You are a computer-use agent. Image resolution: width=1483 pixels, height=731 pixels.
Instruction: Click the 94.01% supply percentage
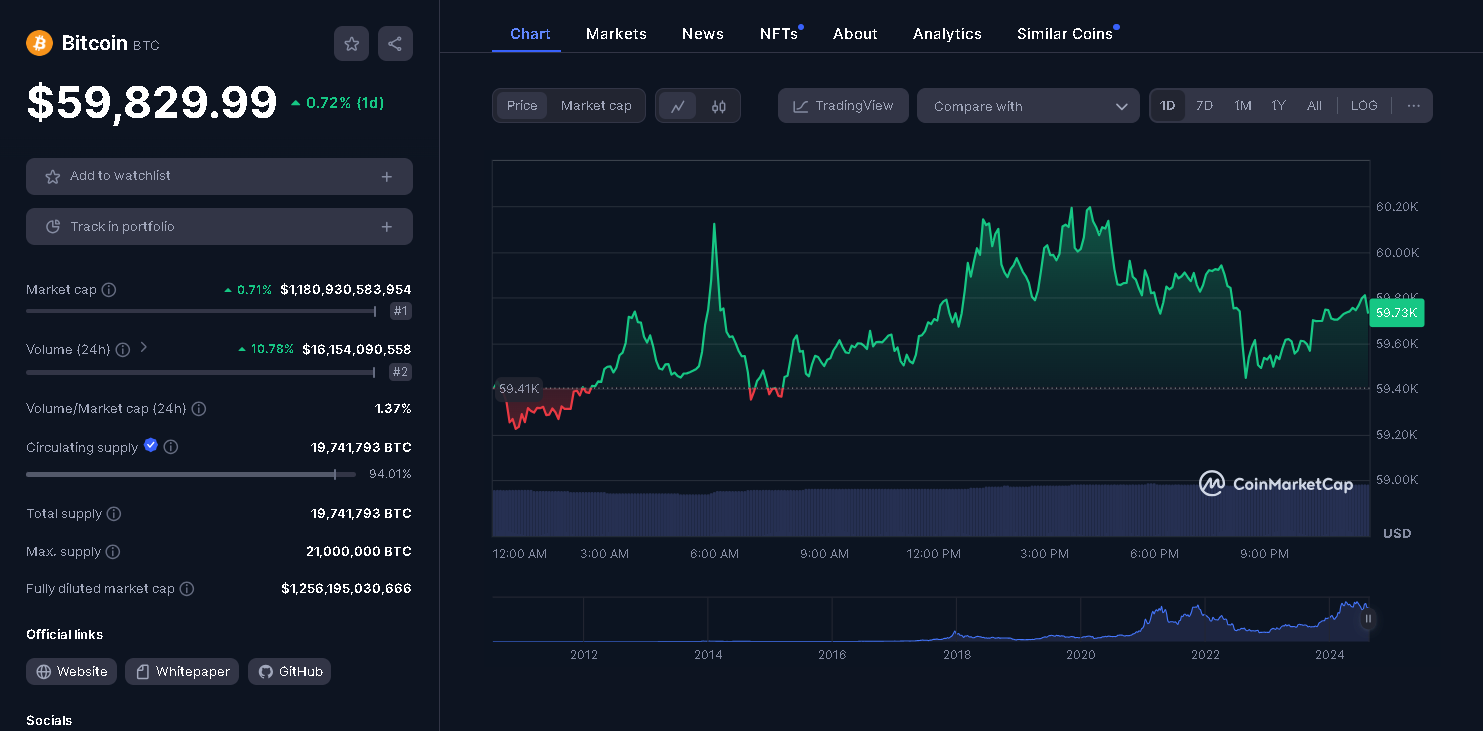click(x=390, y=474)
